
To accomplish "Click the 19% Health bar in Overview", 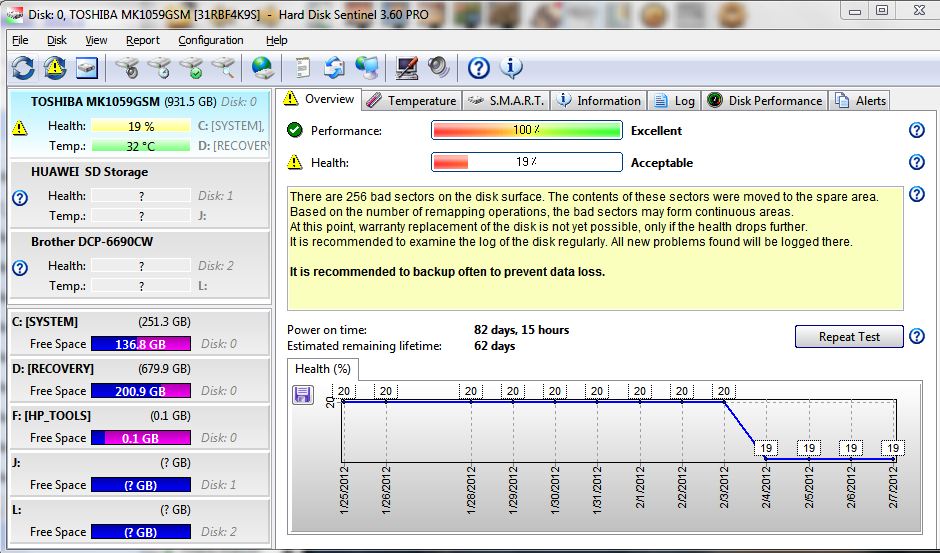I will tap(526, 162).
